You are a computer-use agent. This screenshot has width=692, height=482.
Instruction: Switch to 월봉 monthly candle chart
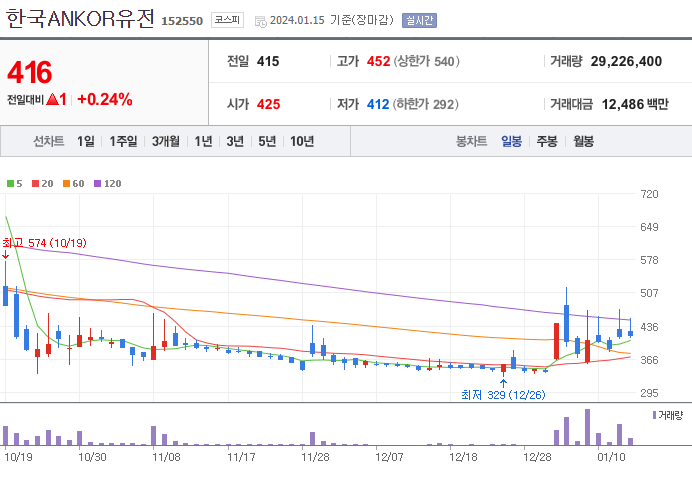tap(583, 141)
